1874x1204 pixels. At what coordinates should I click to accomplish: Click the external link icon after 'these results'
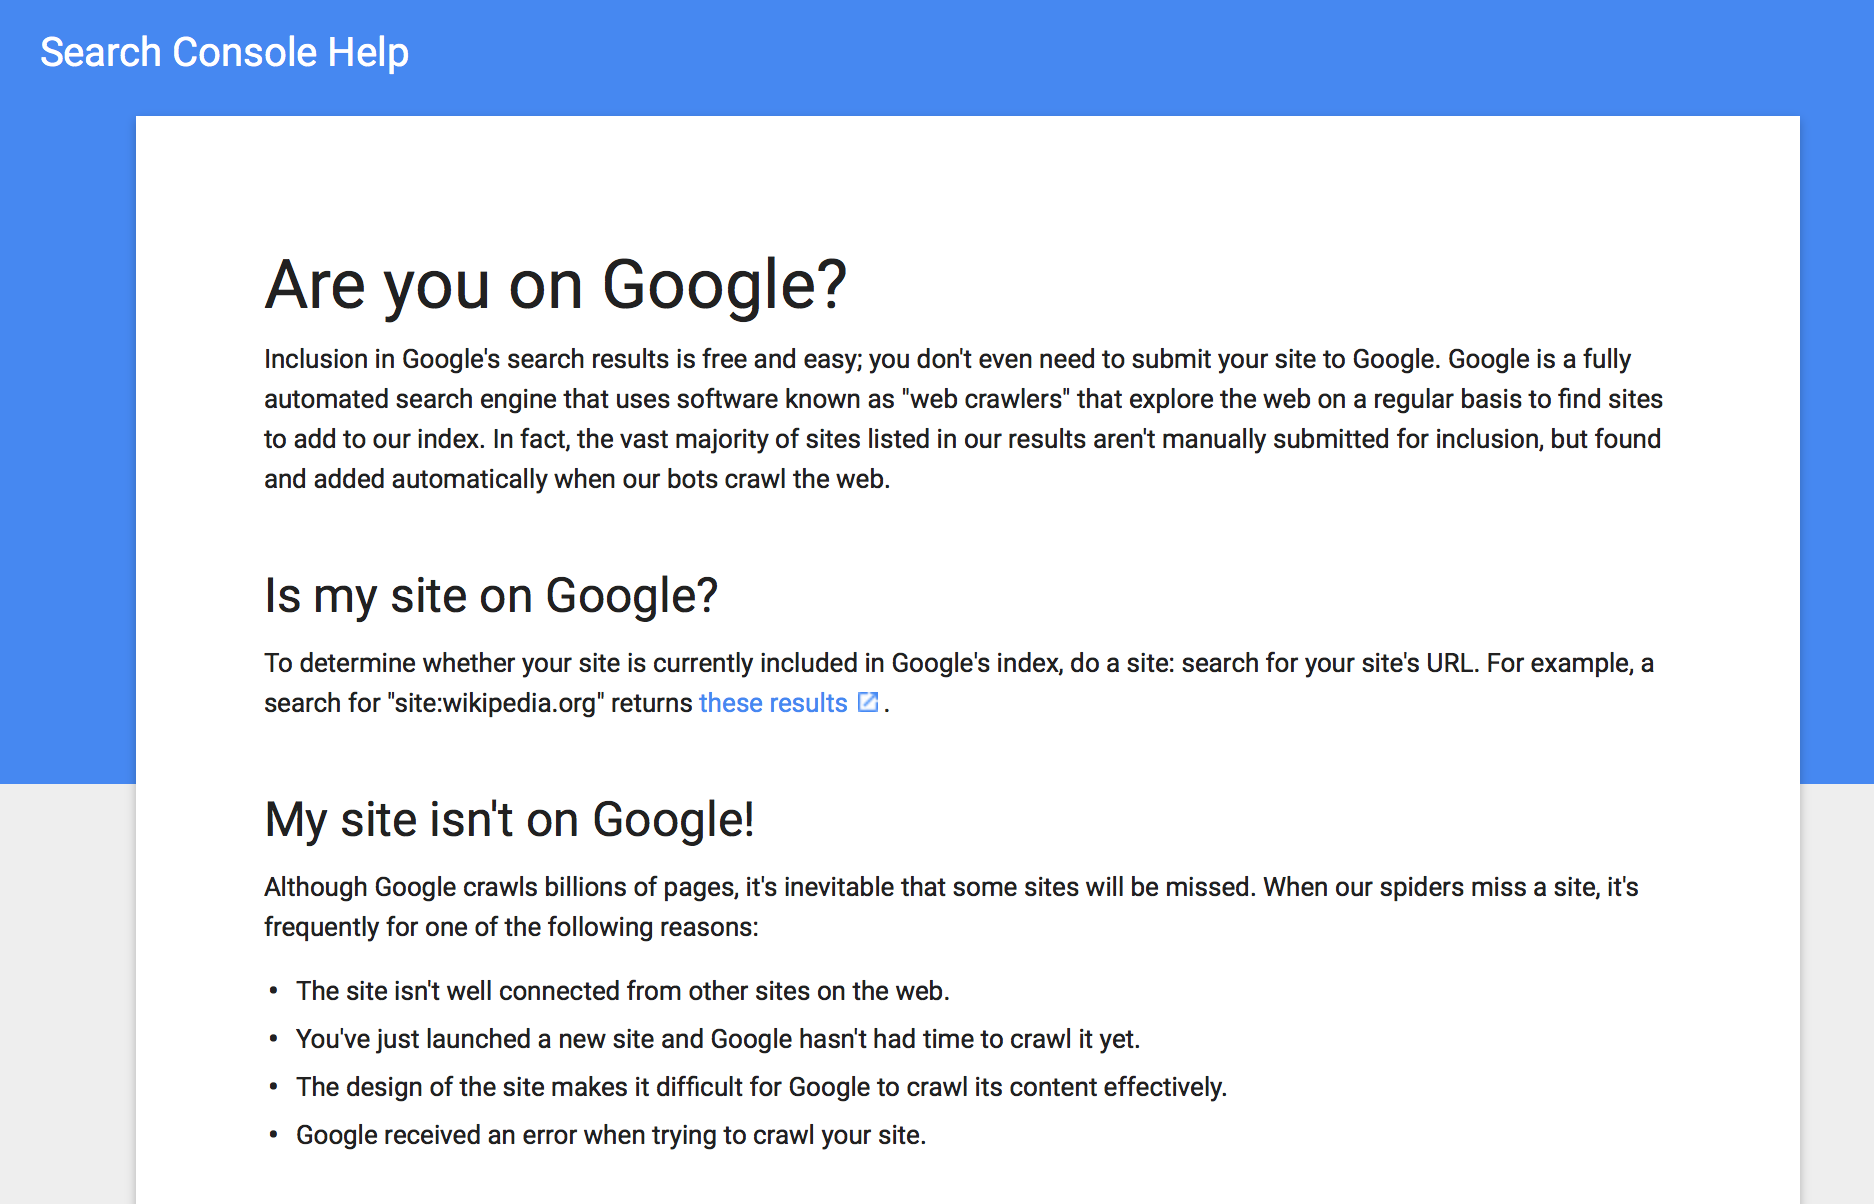868,702
